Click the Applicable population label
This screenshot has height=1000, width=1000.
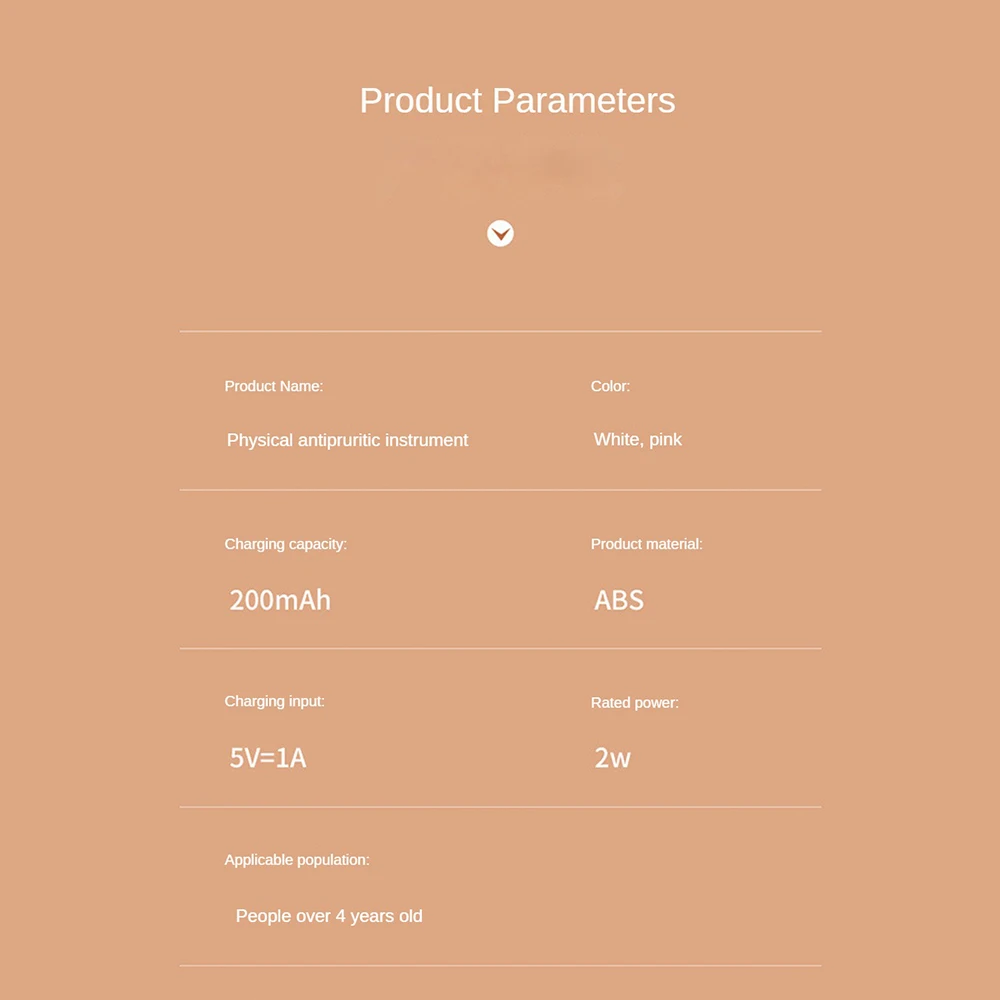pyautogui.click(x=296, y=860)
